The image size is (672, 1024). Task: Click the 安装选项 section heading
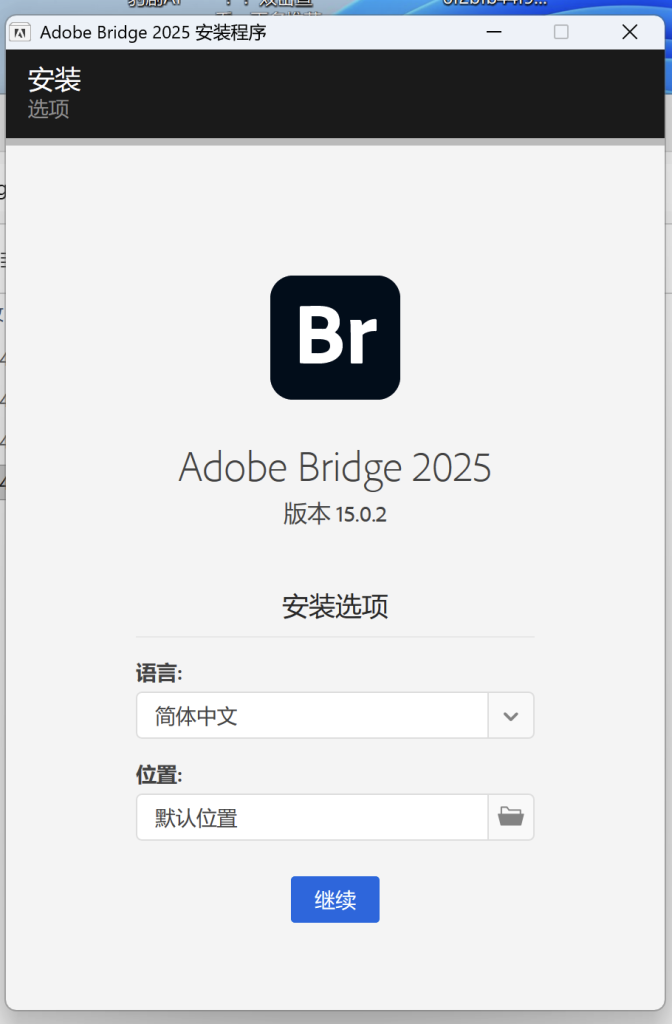335,606
